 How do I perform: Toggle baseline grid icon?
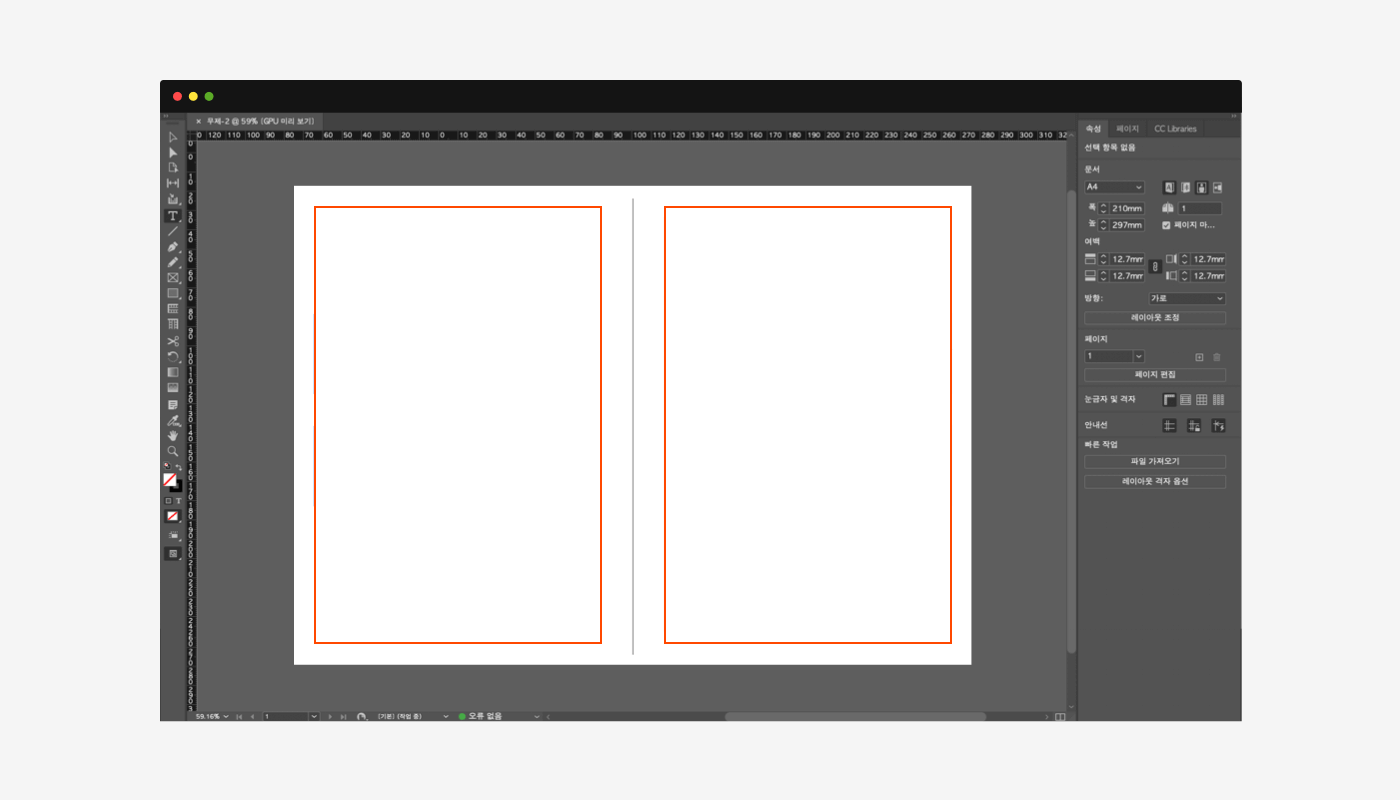click(x=1185, y=399)
